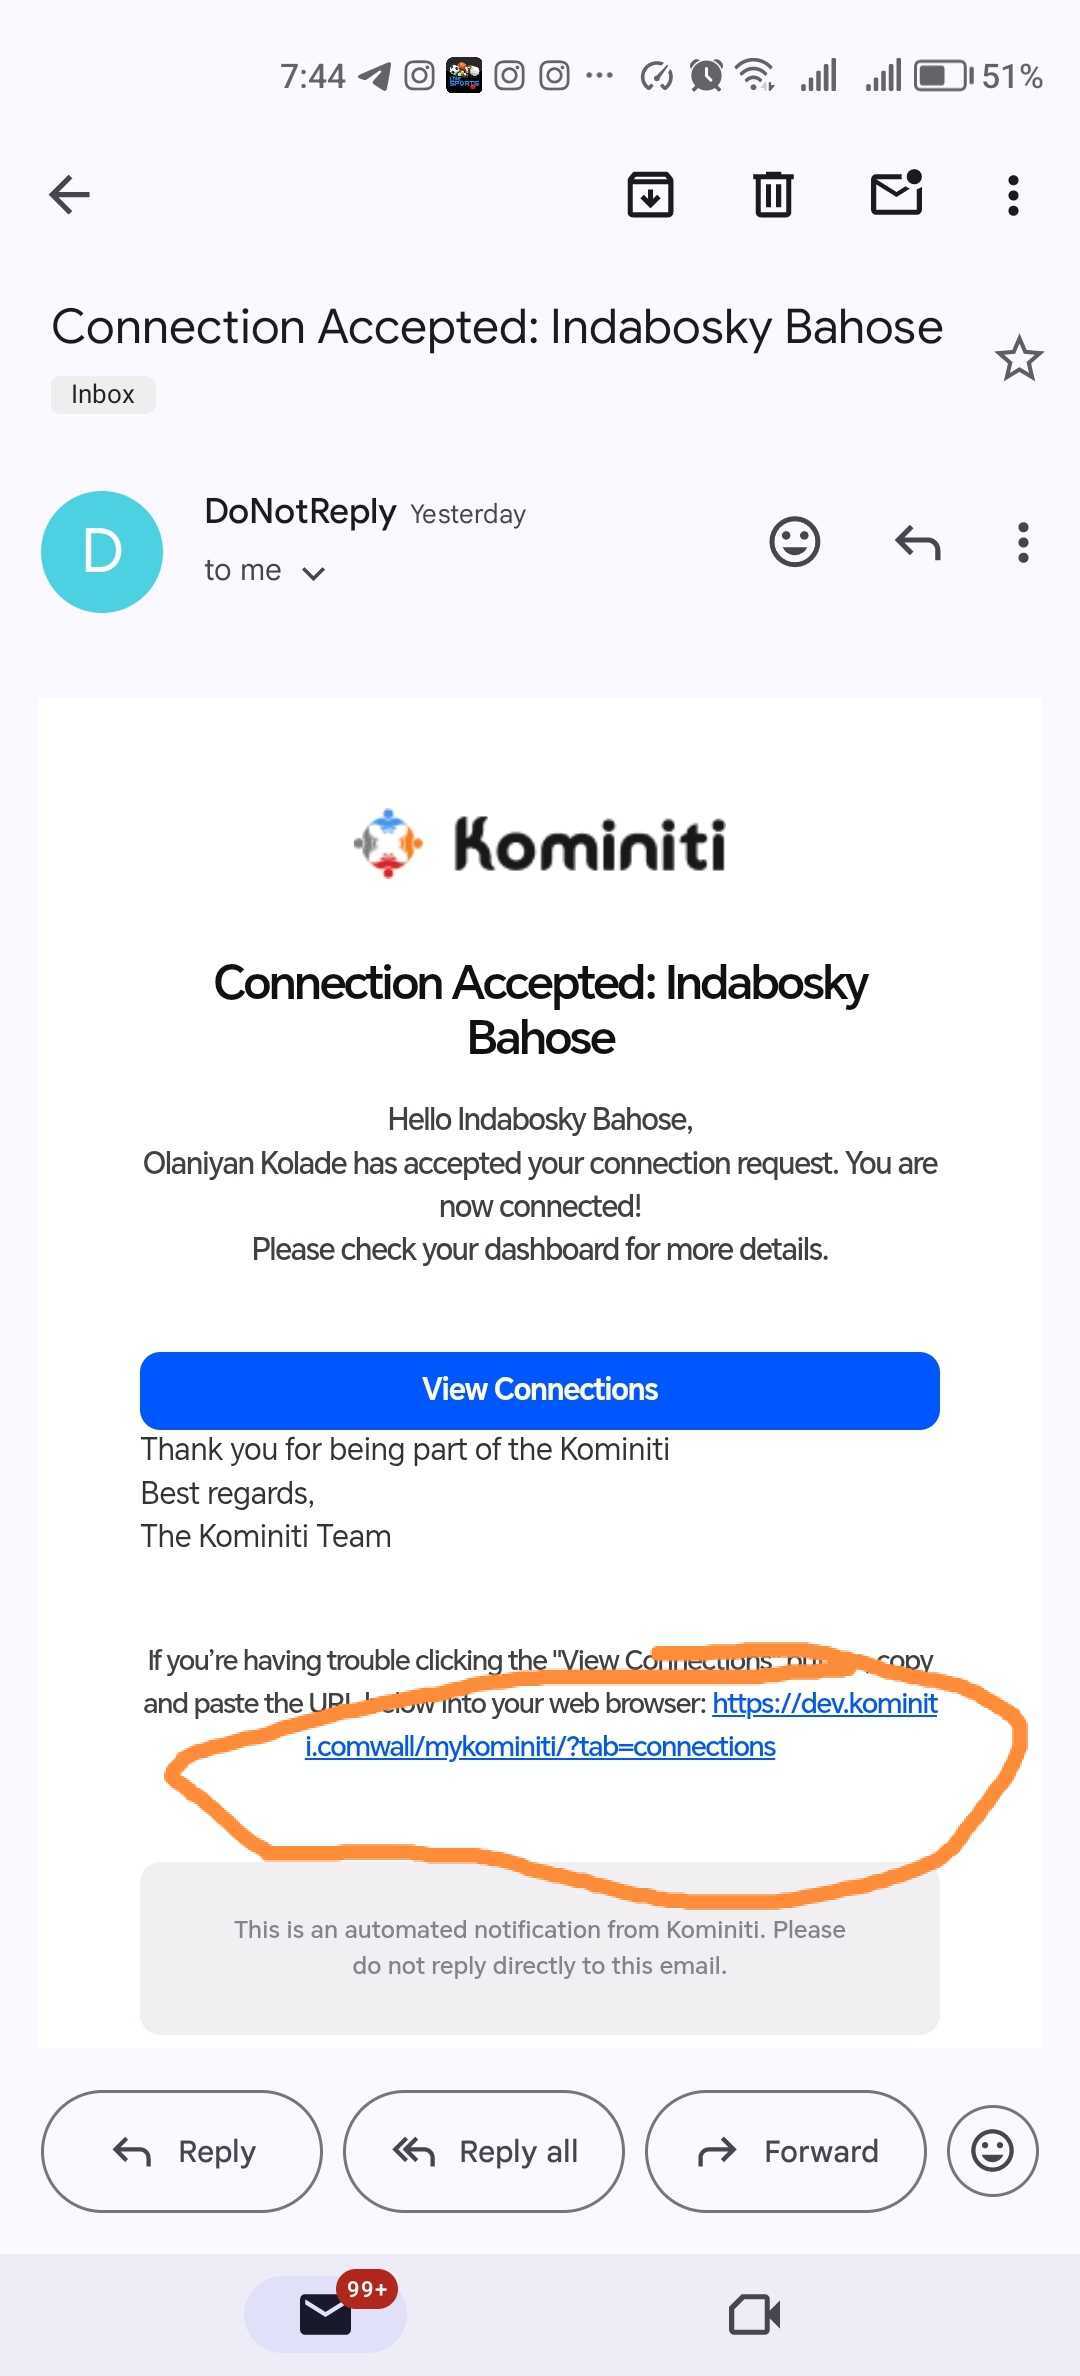
Task: Switch to the Meet video tab
Action: pos(754,2314)
